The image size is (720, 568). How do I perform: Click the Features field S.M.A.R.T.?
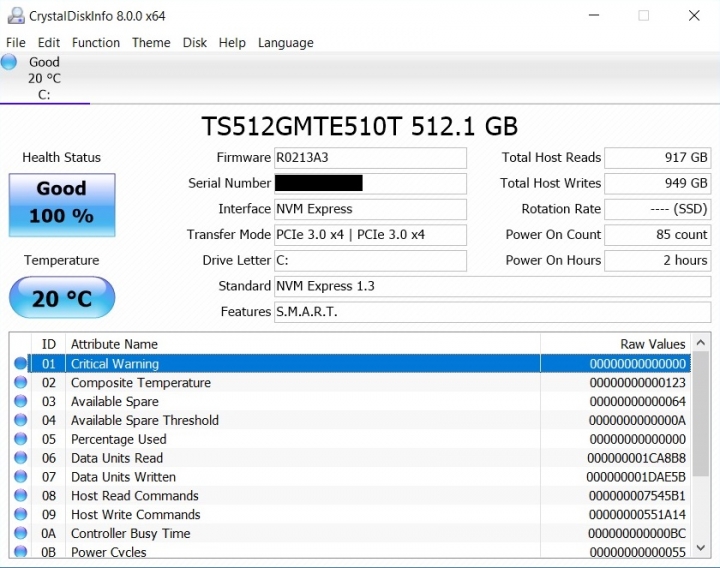point(492,312)
